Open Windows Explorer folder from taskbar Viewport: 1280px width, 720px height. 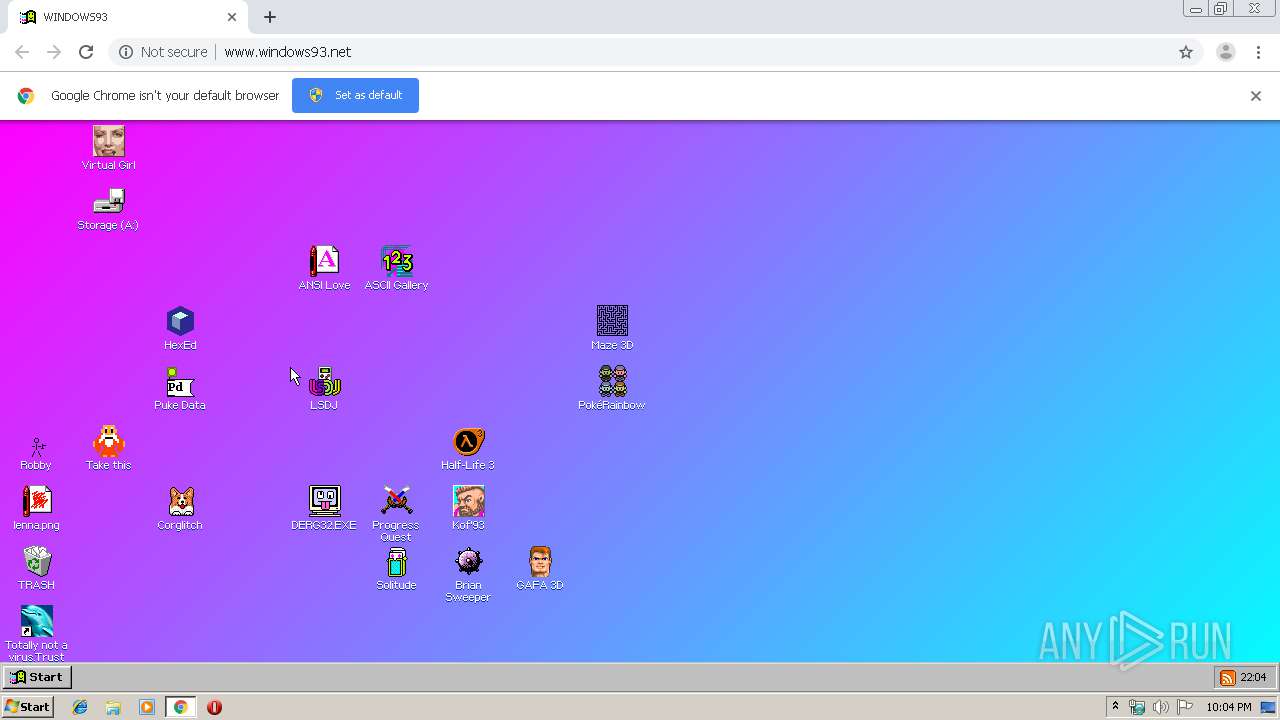(113, 707)
